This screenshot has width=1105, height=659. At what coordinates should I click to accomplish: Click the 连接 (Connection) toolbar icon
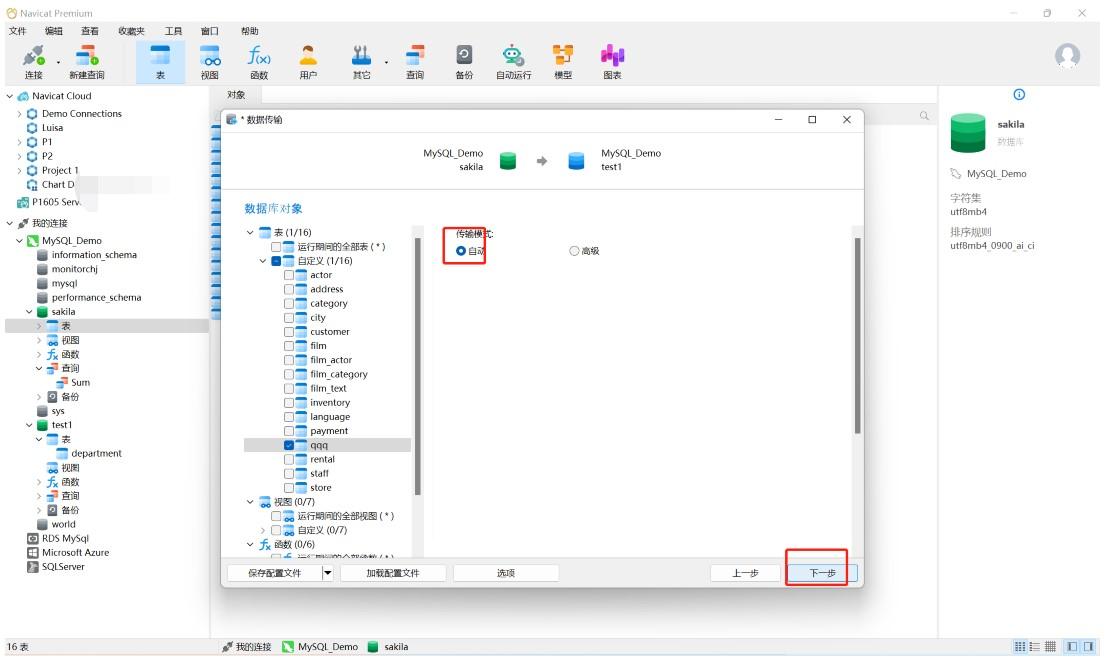click(x=33, y=60)
